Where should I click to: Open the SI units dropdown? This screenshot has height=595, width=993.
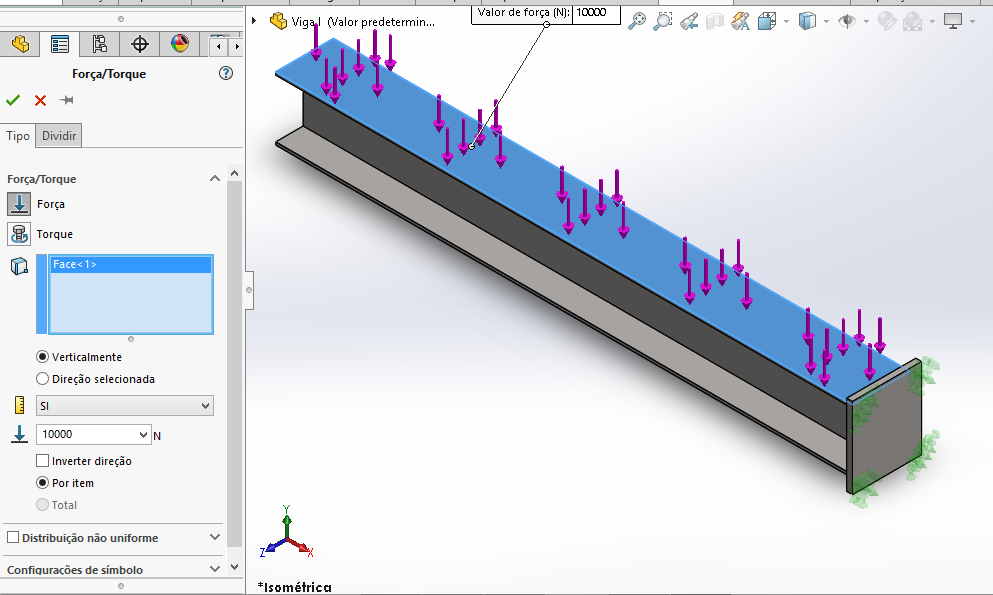(125, 405)
